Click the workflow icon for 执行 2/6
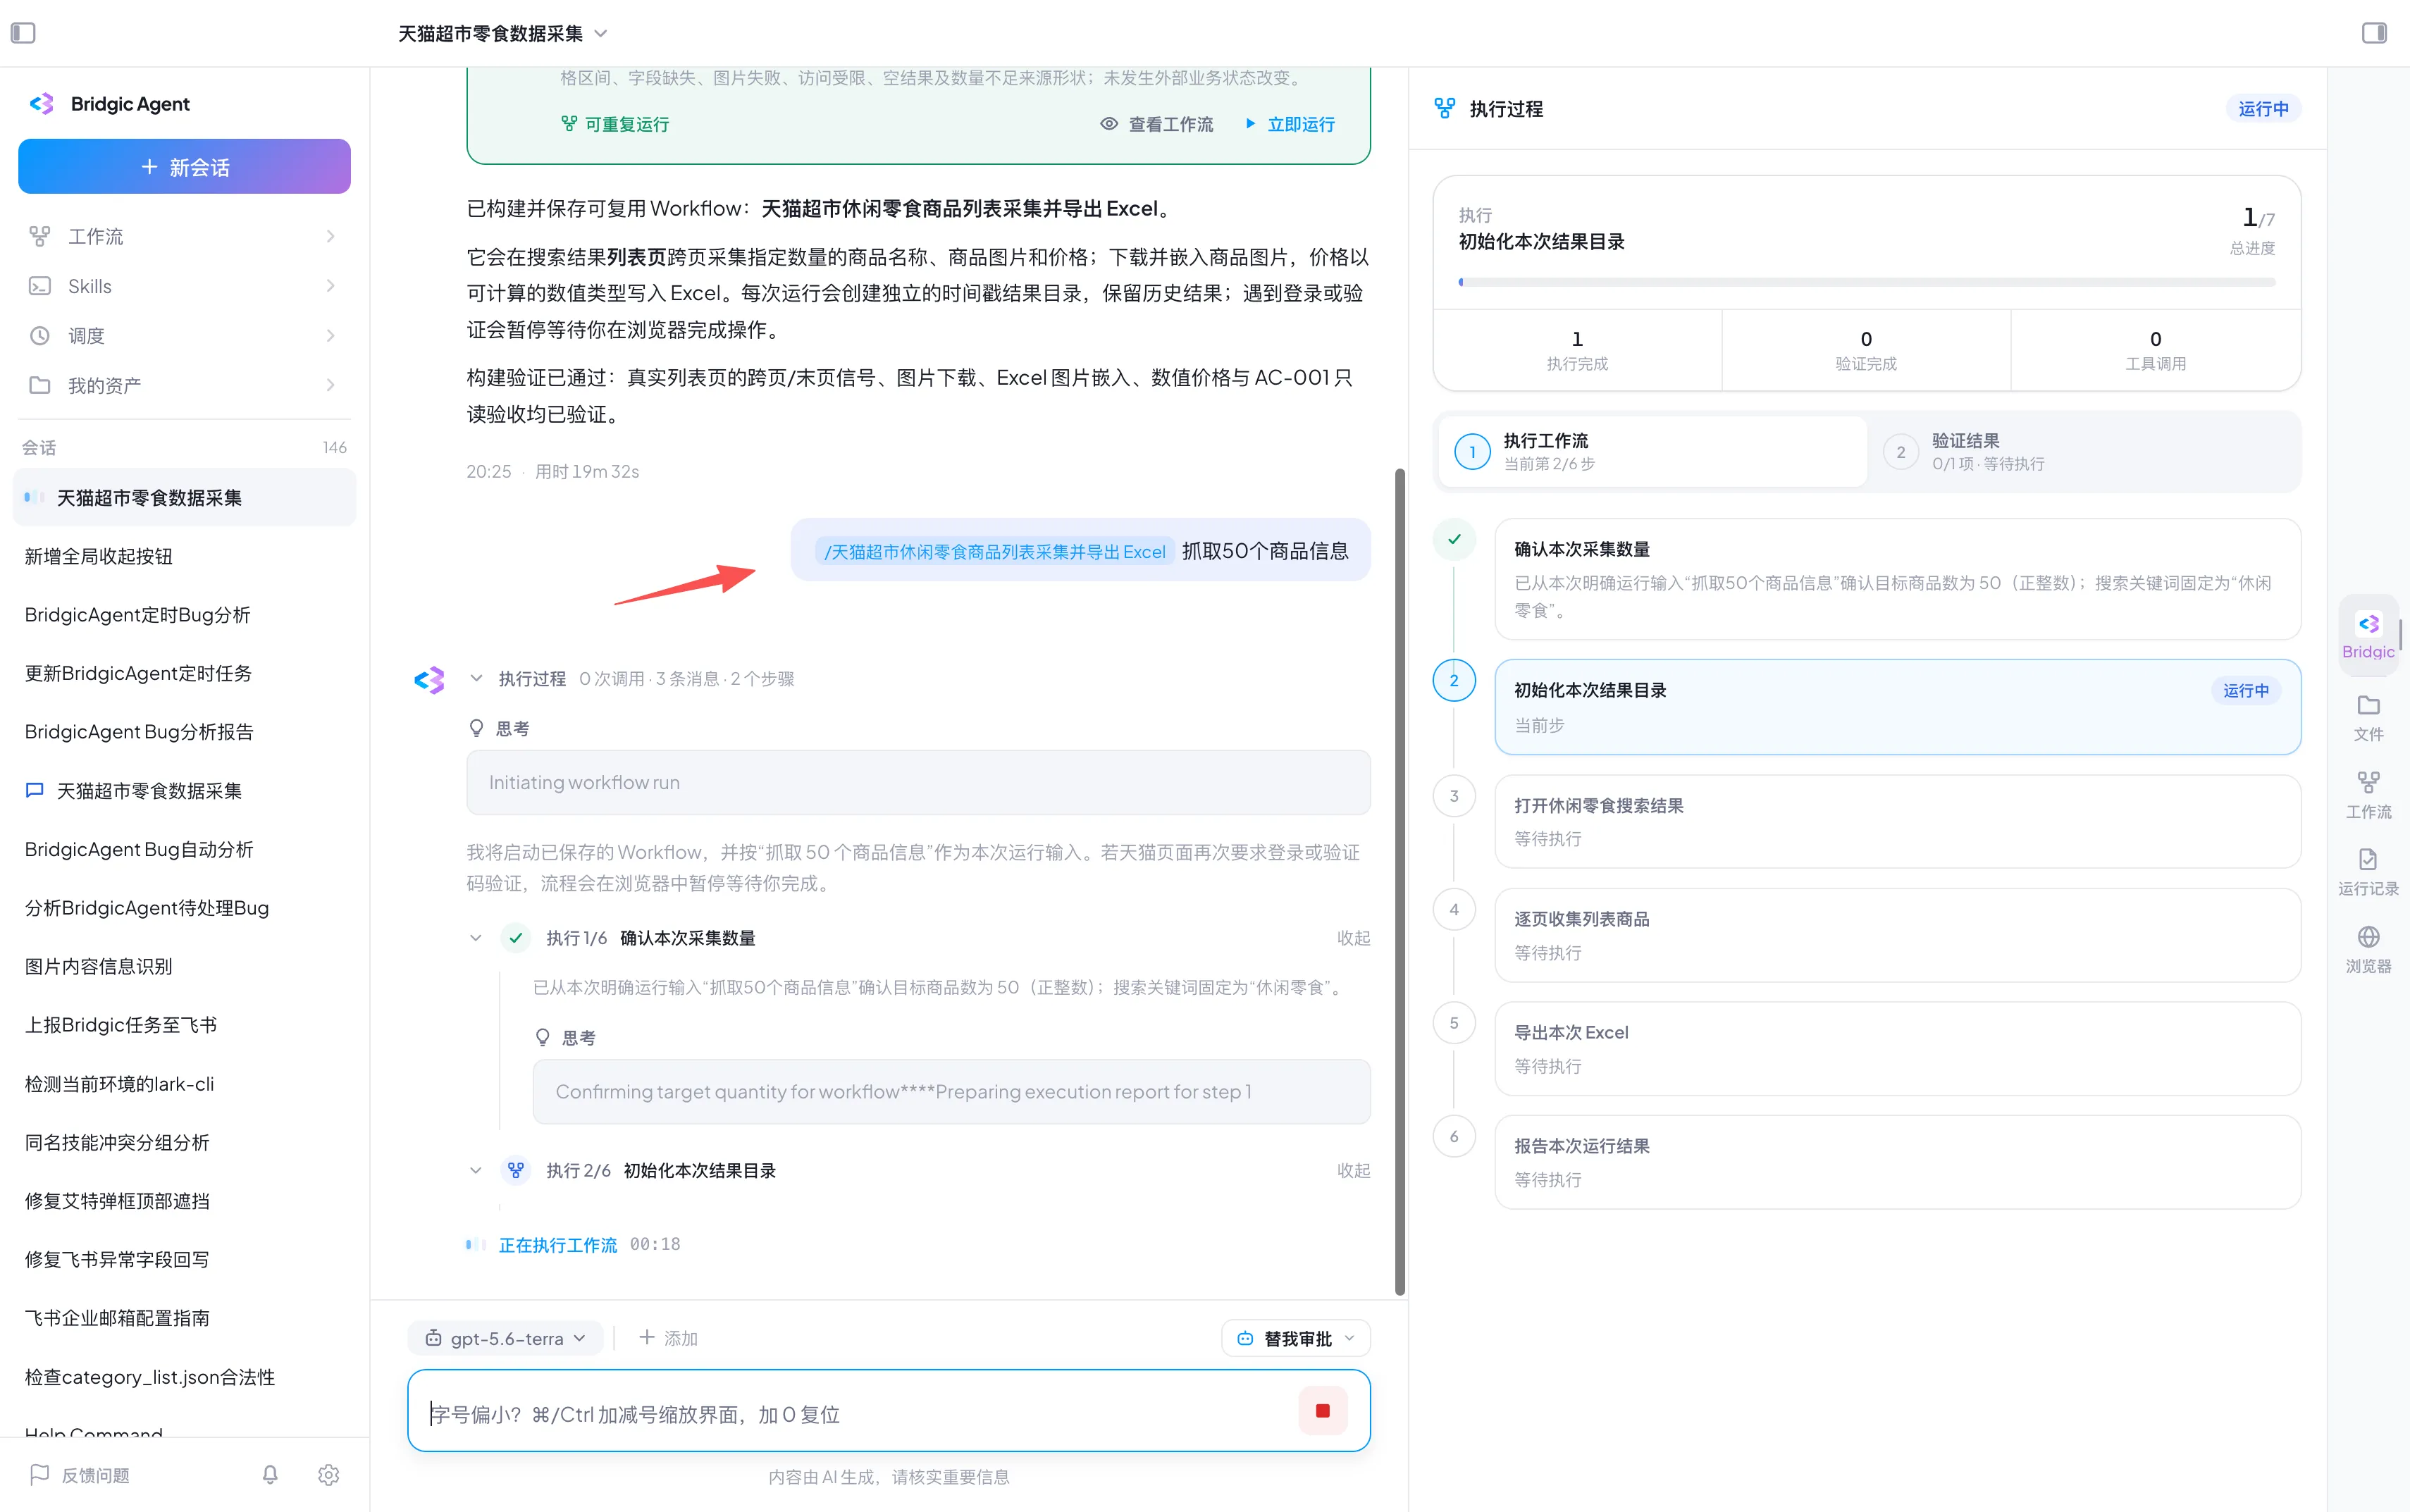 point(515,1170)
